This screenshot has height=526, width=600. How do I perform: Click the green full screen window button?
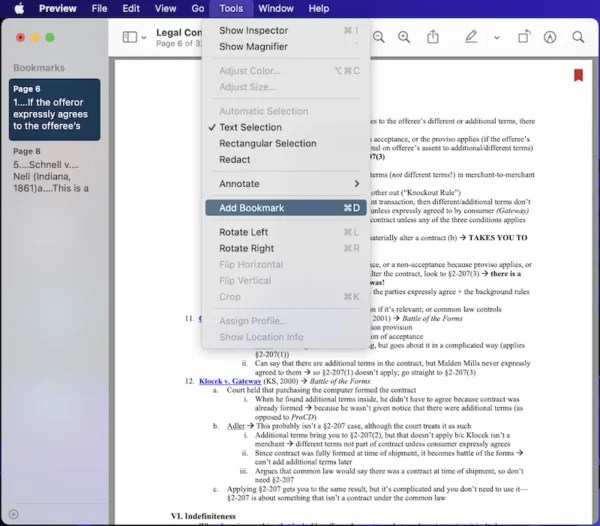click(50, 37)
